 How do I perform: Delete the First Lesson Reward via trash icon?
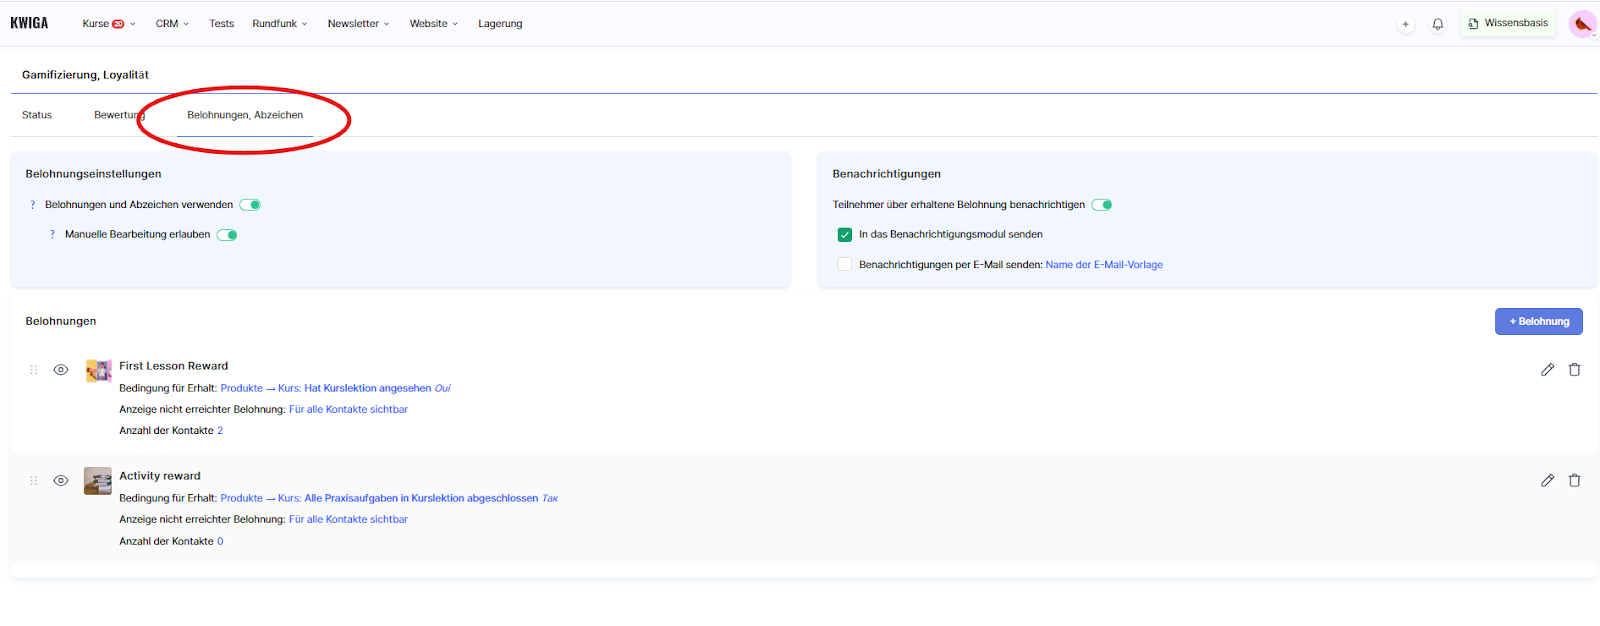(x=1574, y=370)
